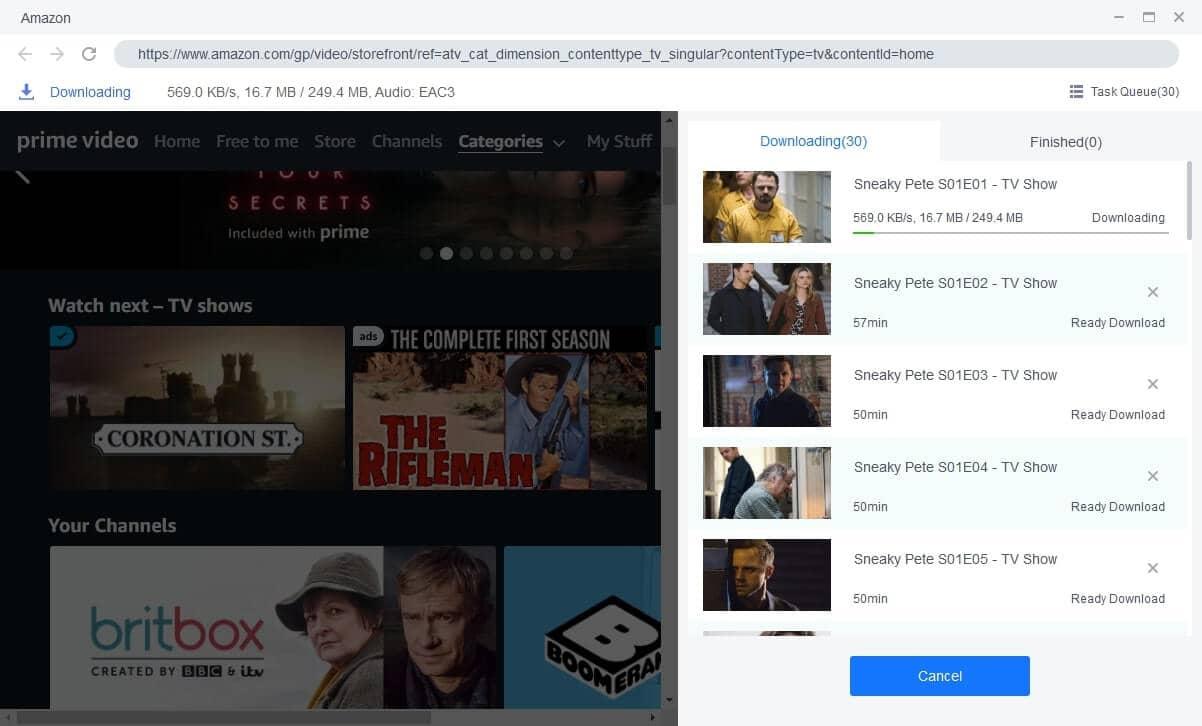Viewport: 1202px width, 726px height.
Task: Click 'Sneaky Pete S01E02 - TV Show' title
Action: 955,283
